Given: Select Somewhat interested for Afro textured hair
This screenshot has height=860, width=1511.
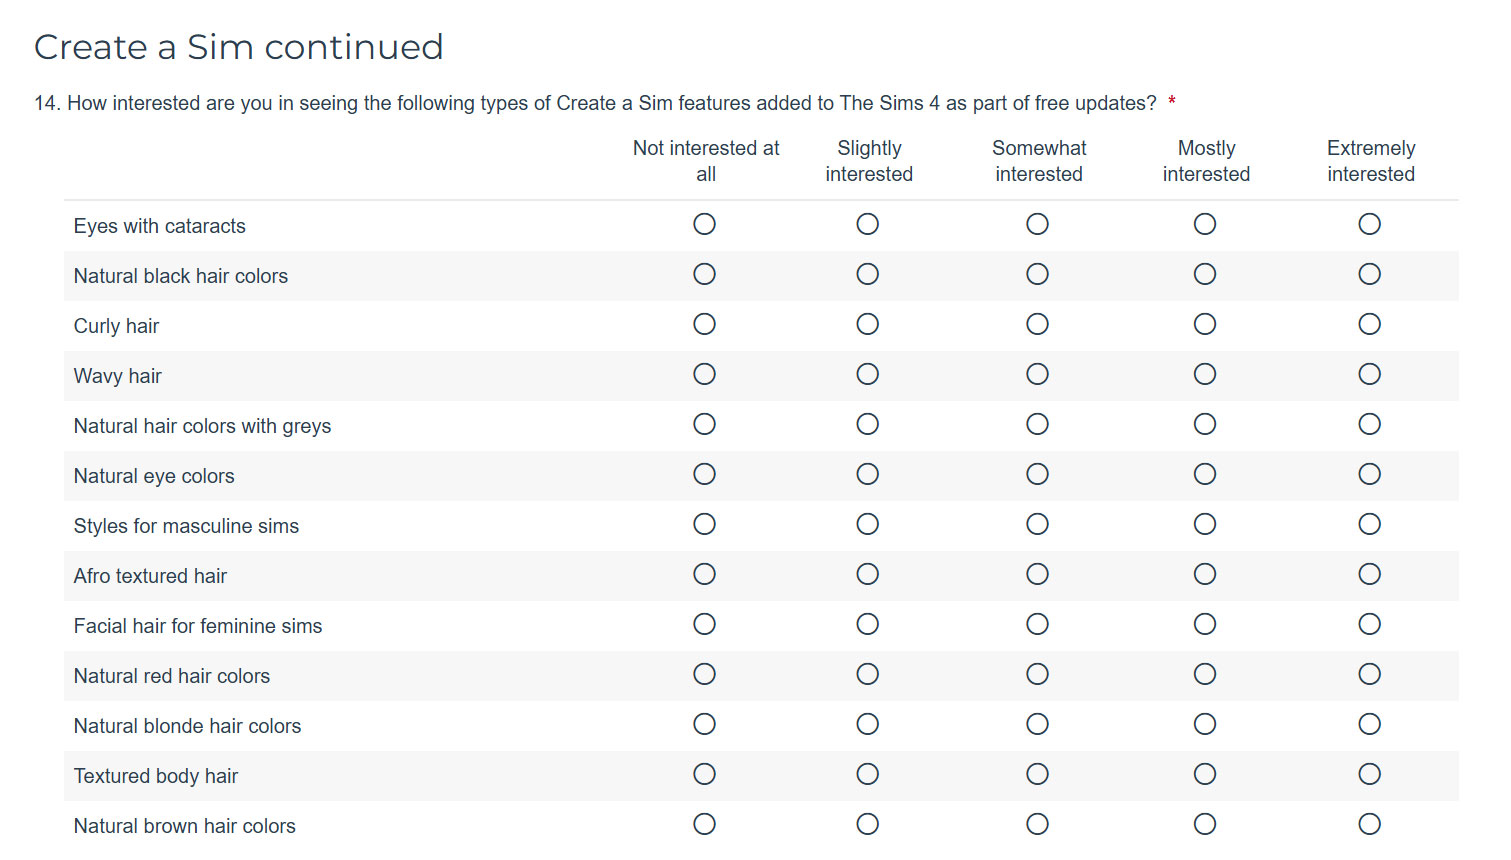Looking at the screenshot, I should (x=1038, y=574).
